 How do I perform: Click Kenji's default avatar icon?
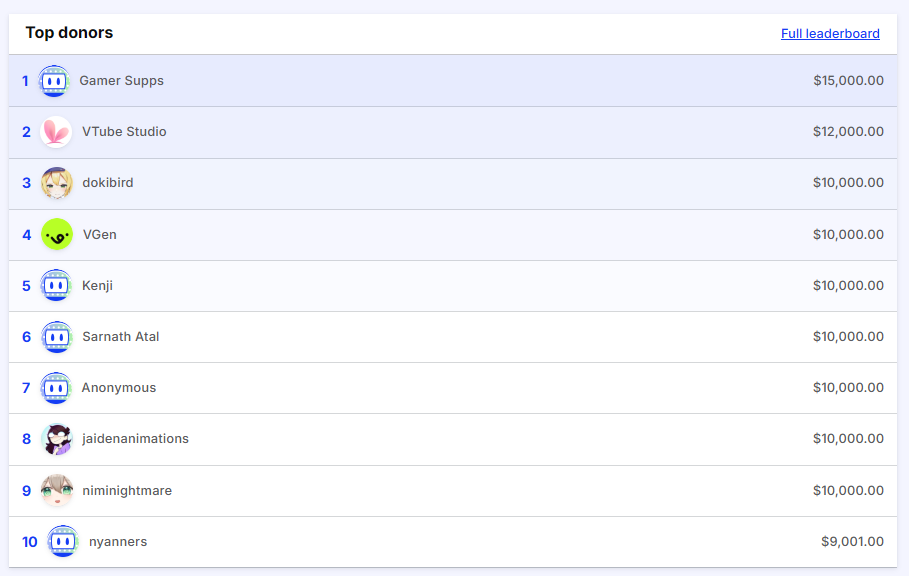(56, 285)
